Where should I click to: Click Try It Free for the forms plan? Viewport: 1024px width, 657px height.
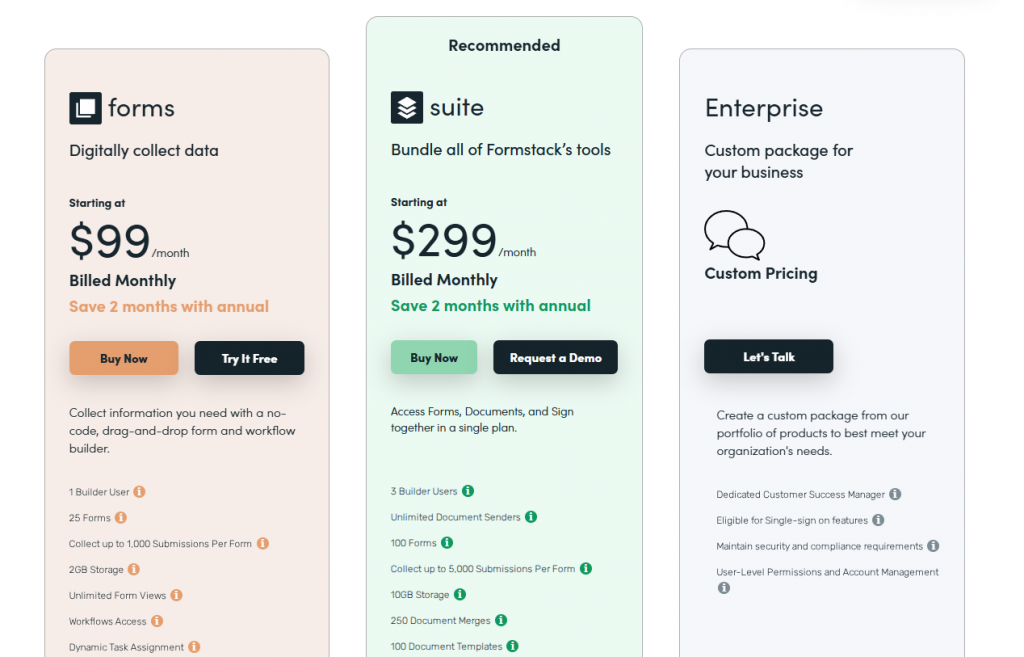coord(249,357)
